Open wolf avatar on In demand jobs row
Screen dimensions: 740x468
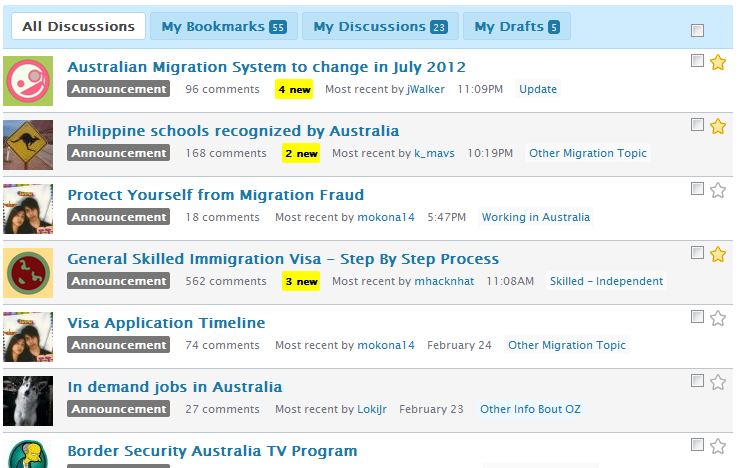pyautogui.click(x=28, y=401)
